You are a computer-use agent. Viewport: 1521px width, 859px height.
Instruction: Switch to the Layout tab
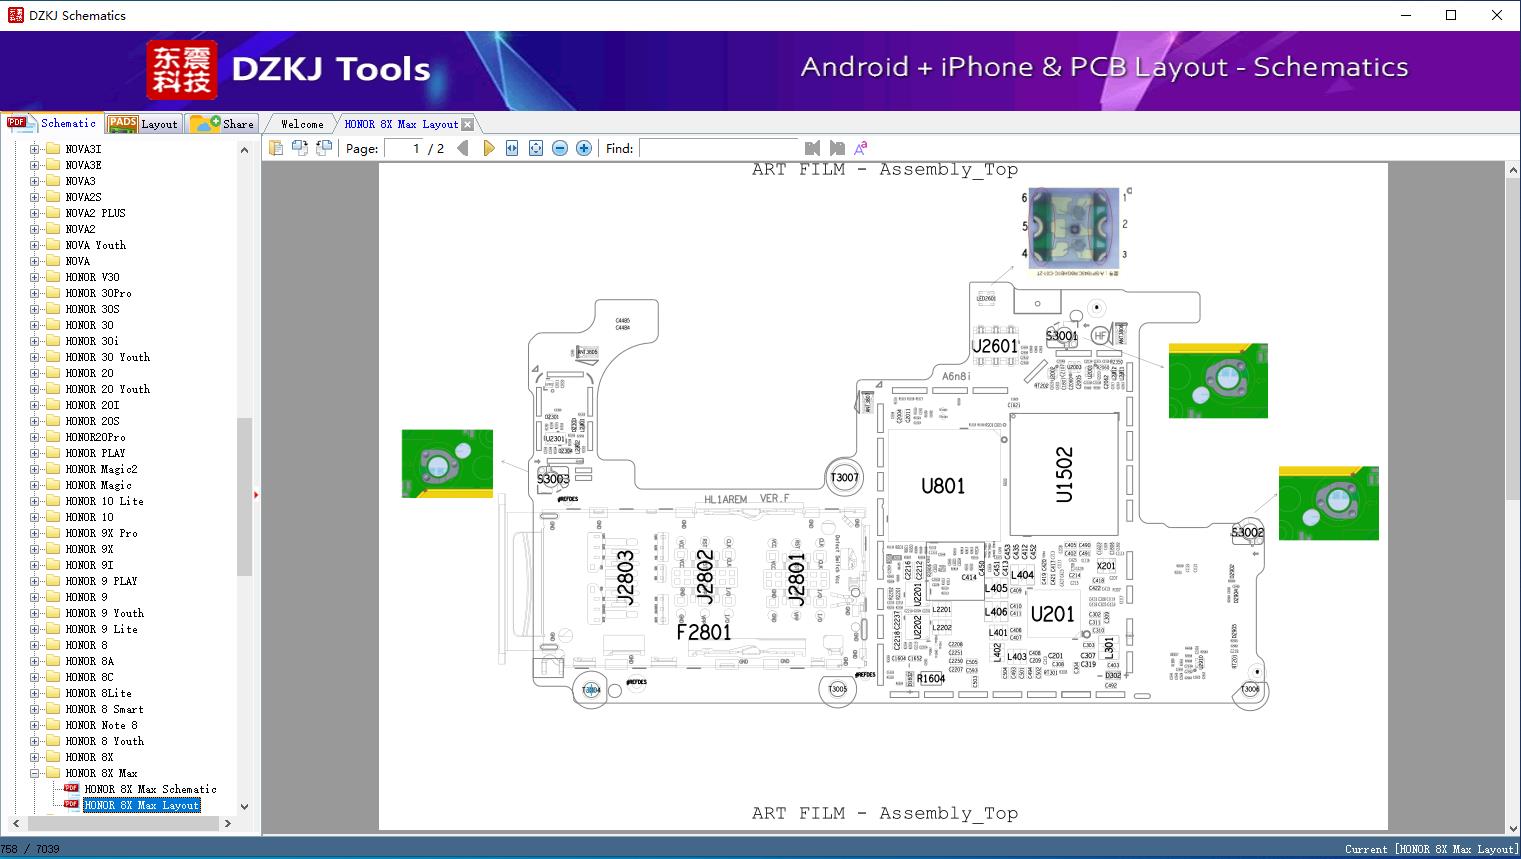pyautogui.click(x=144, y=124)
